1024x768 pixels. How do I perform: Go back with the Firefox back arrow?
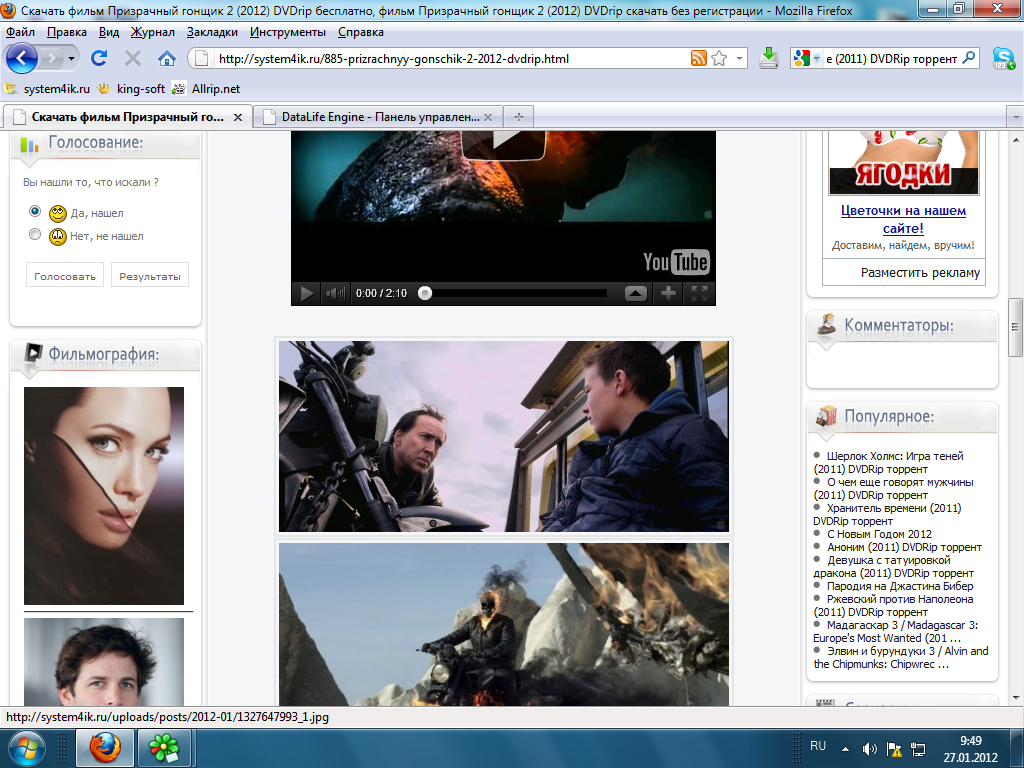pyautogui.click(x=22, y=59)
